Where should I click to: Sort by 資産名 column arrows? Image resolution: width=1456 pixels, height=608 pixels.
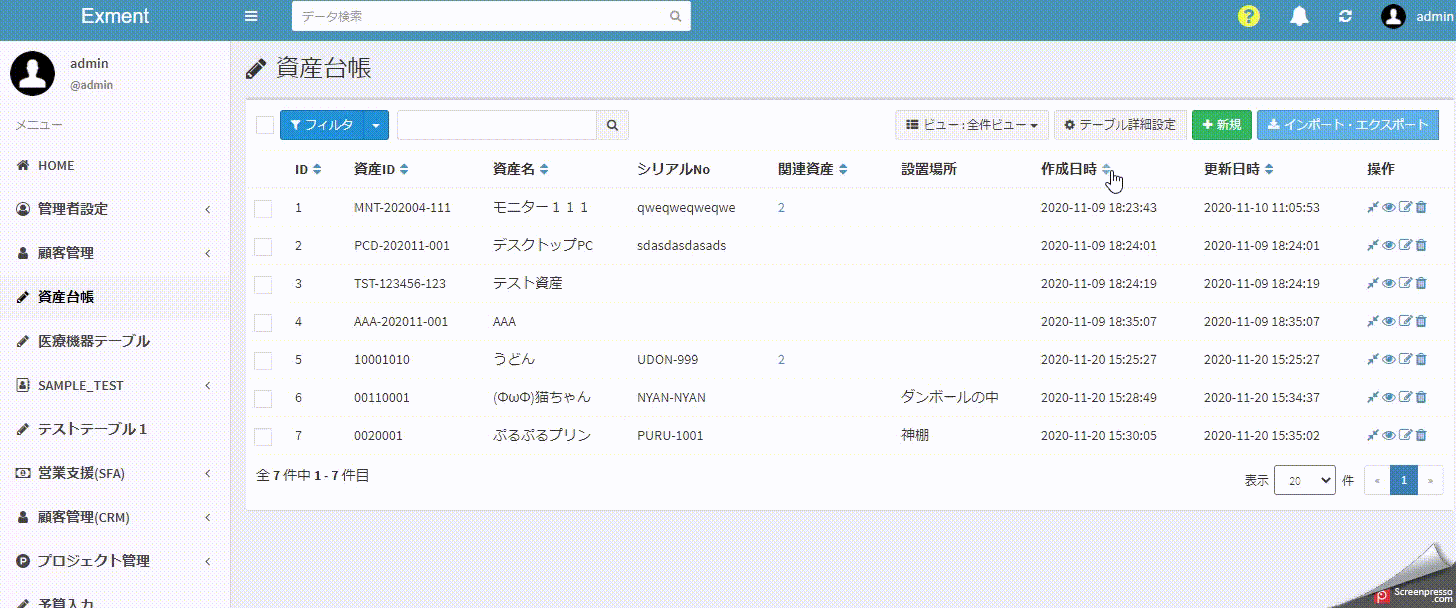(544, 170)
